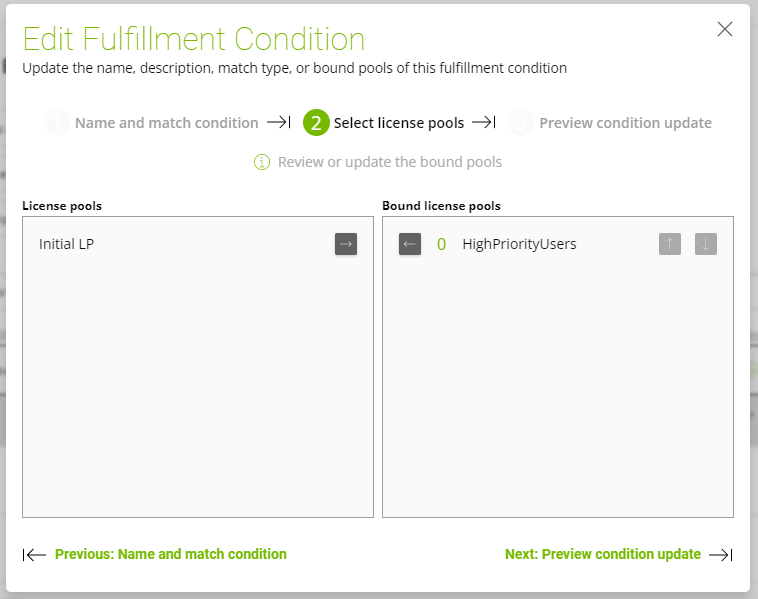The image size is (758, 599).
Task: Click the step 3 number circle
Action: point(521,123)
